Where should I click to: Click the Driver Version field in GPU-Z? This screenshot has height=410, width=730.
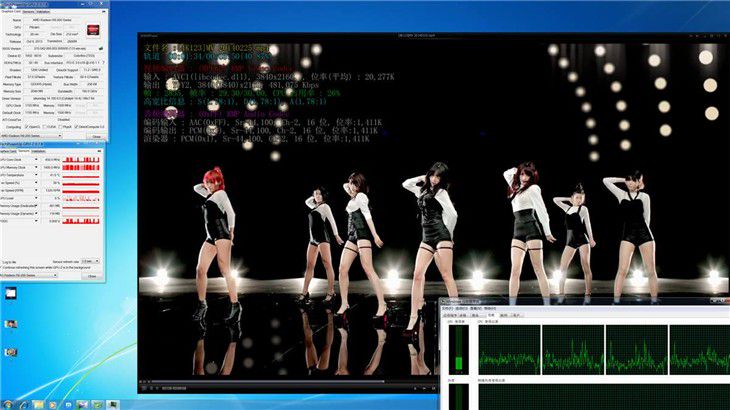pos(63,99)
